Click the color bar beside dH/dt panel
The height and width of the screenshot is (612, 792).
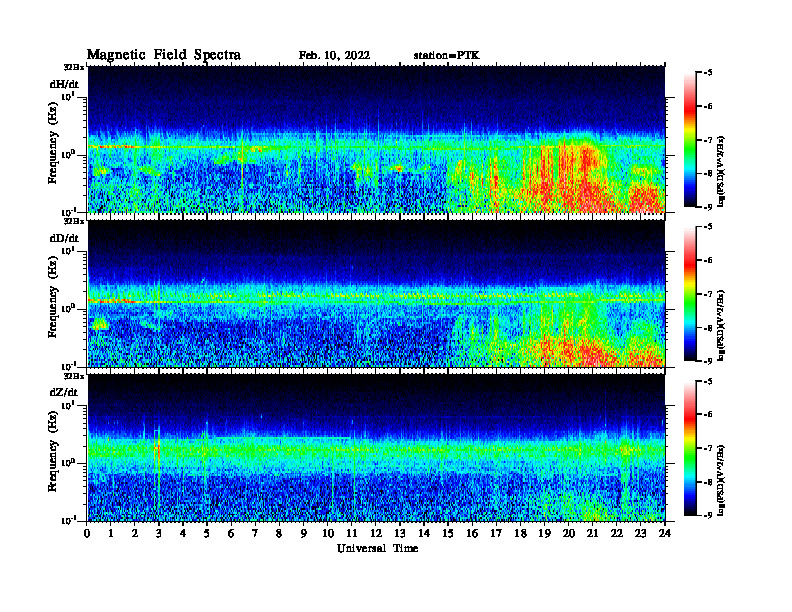[690, 140]
